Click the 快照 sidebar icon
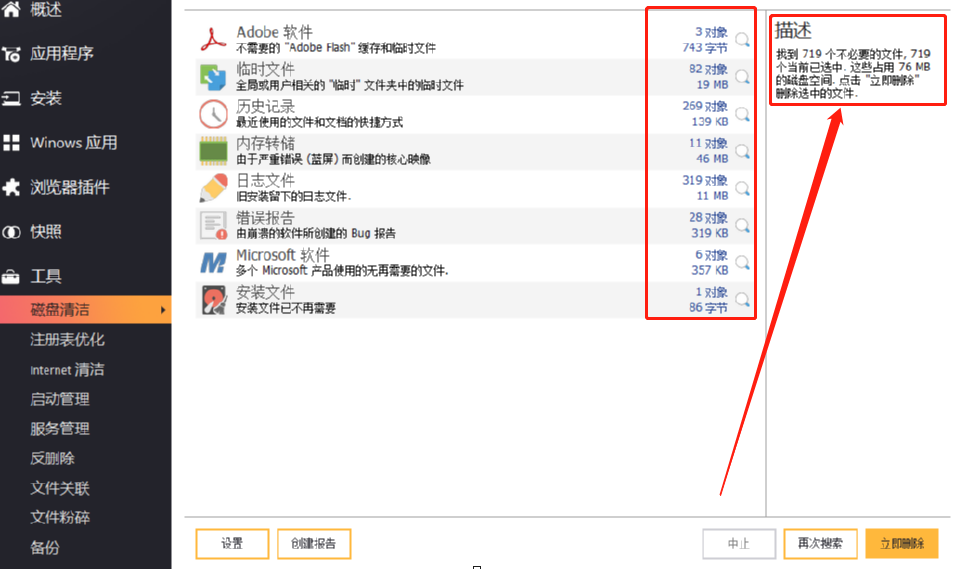The width and height of the screenshot is (974, 572). coord(11,232)
